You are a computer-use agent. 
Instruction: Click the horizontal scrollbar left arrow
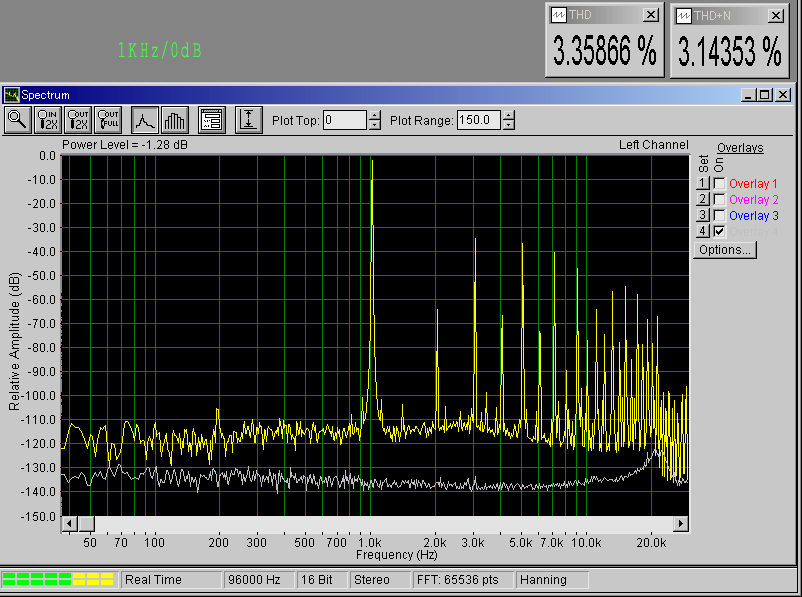(69, 523)
